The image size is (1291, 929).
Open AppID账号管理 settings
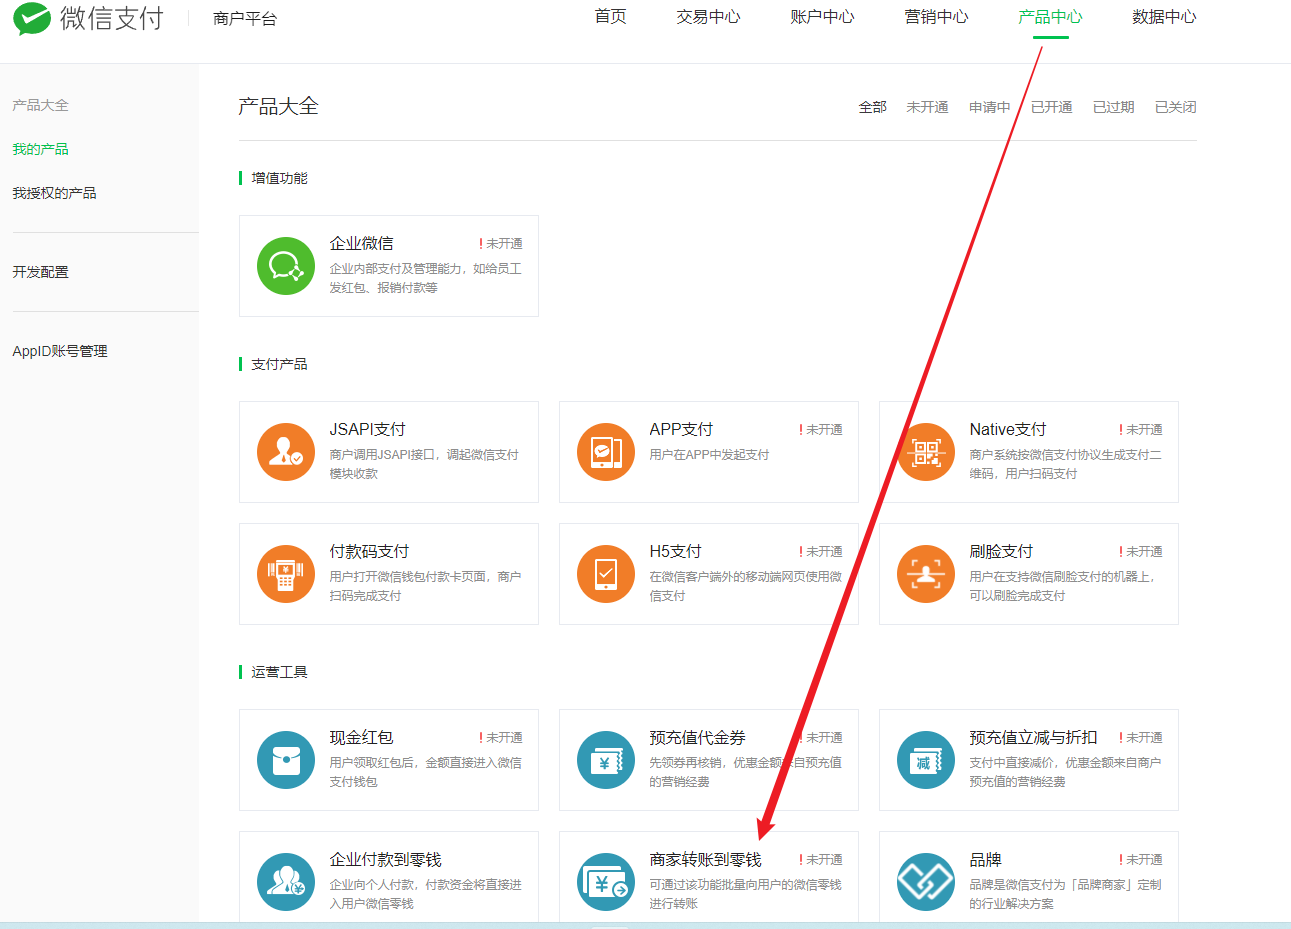coord(61,350)
